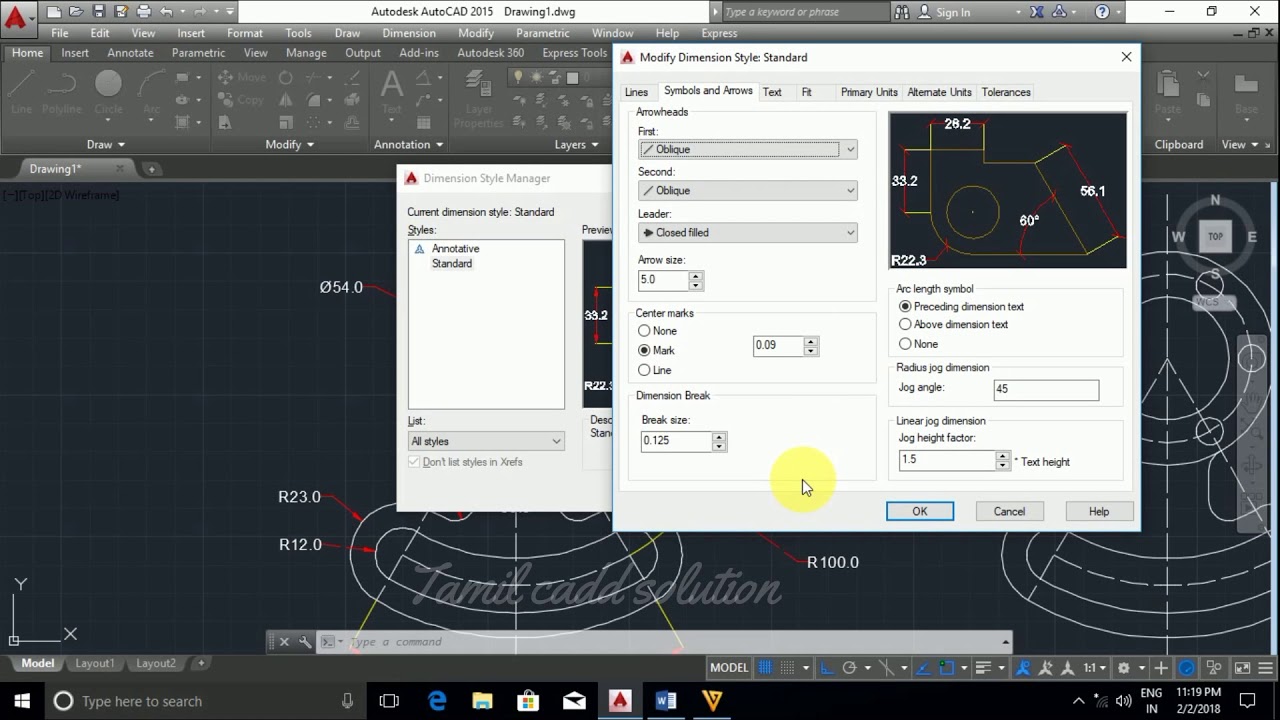This screenshot has width=1280, height=720.
Task: Switch to the Primary Units tab
Action: (x=869, y=92)
